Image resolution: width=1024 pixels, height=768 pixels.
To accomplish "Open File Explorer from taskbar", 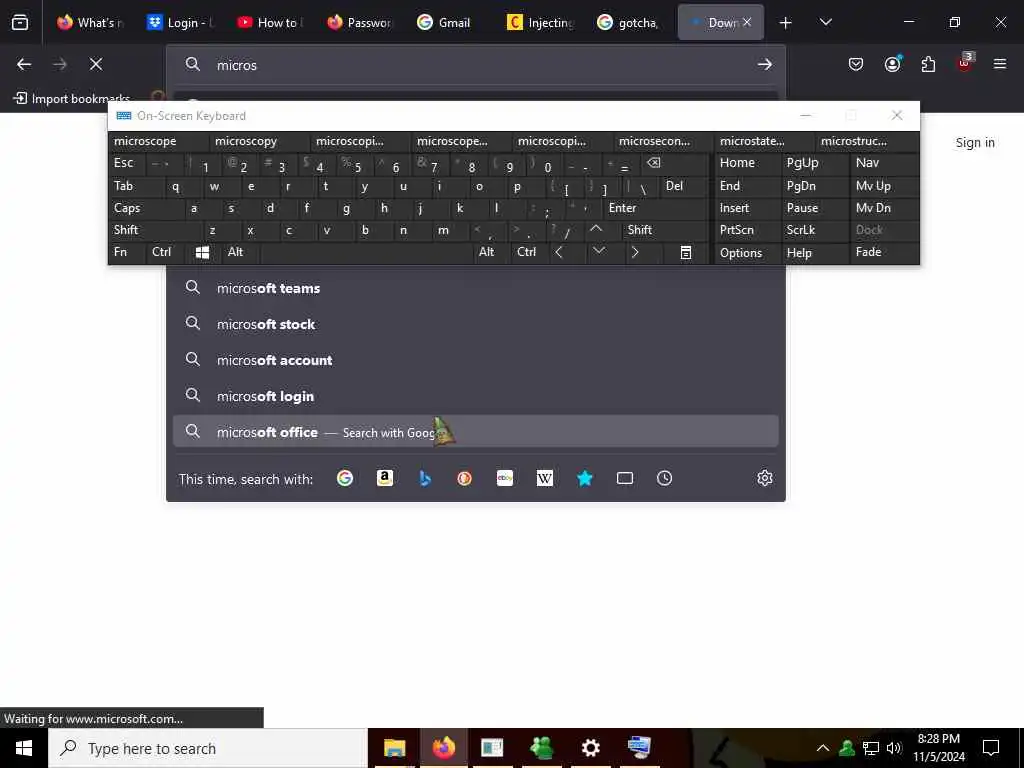I will pyautogui.click(x=394, y=748).
